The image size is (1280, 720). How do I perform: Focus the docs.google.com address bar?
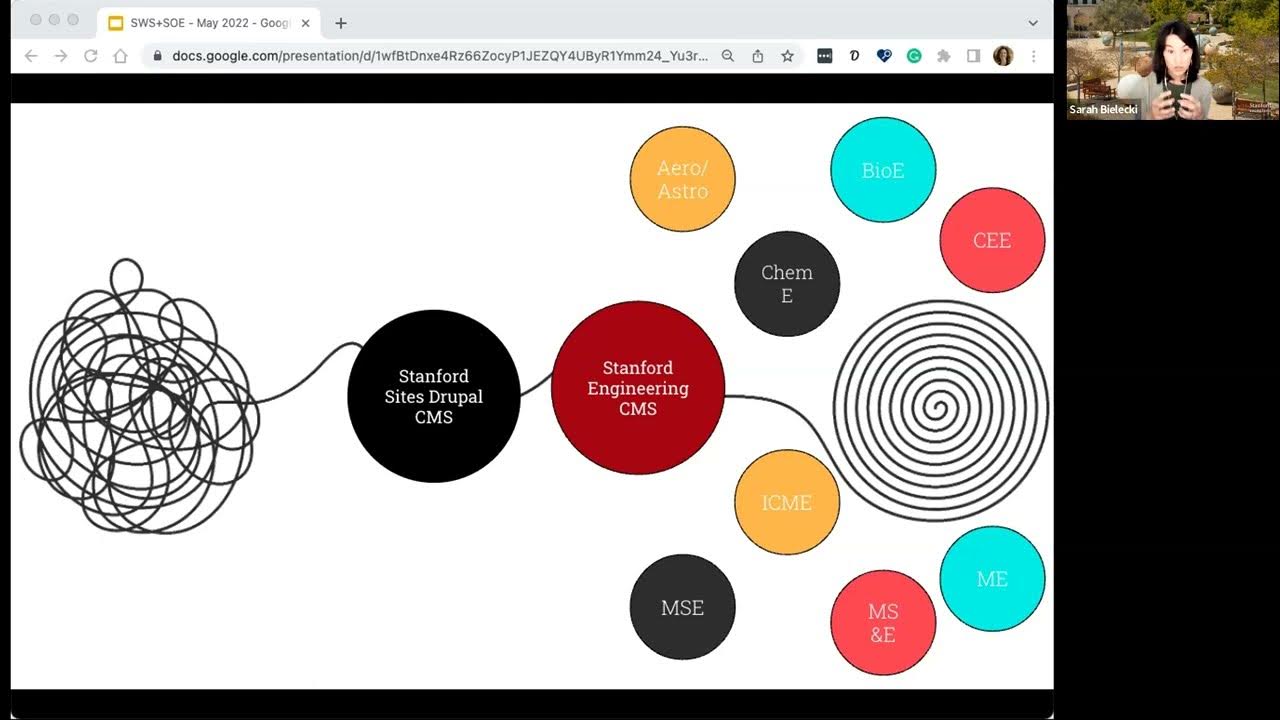click(x=440, y=56)
